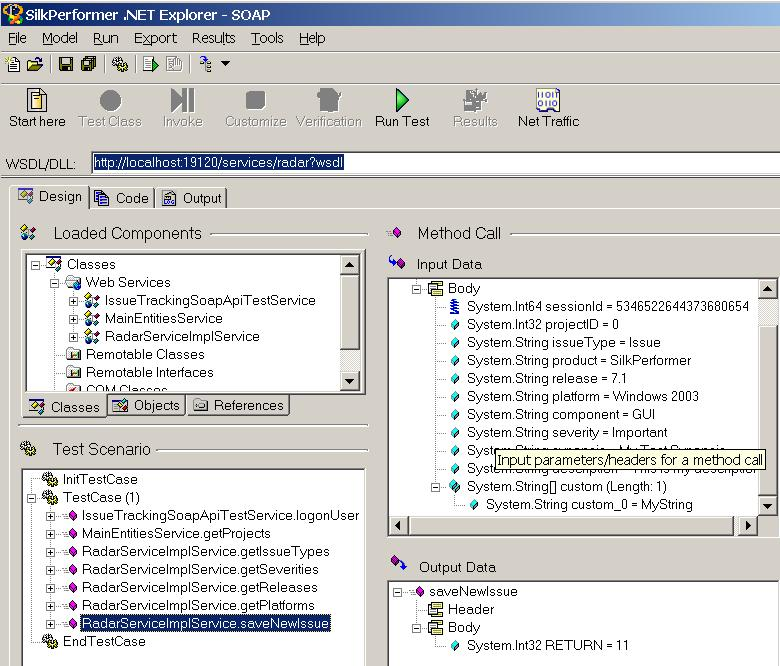780x666 pixels.
Task: Collapse the Classes root tree node
Action: pyautogui.click(x=35, y=265)
